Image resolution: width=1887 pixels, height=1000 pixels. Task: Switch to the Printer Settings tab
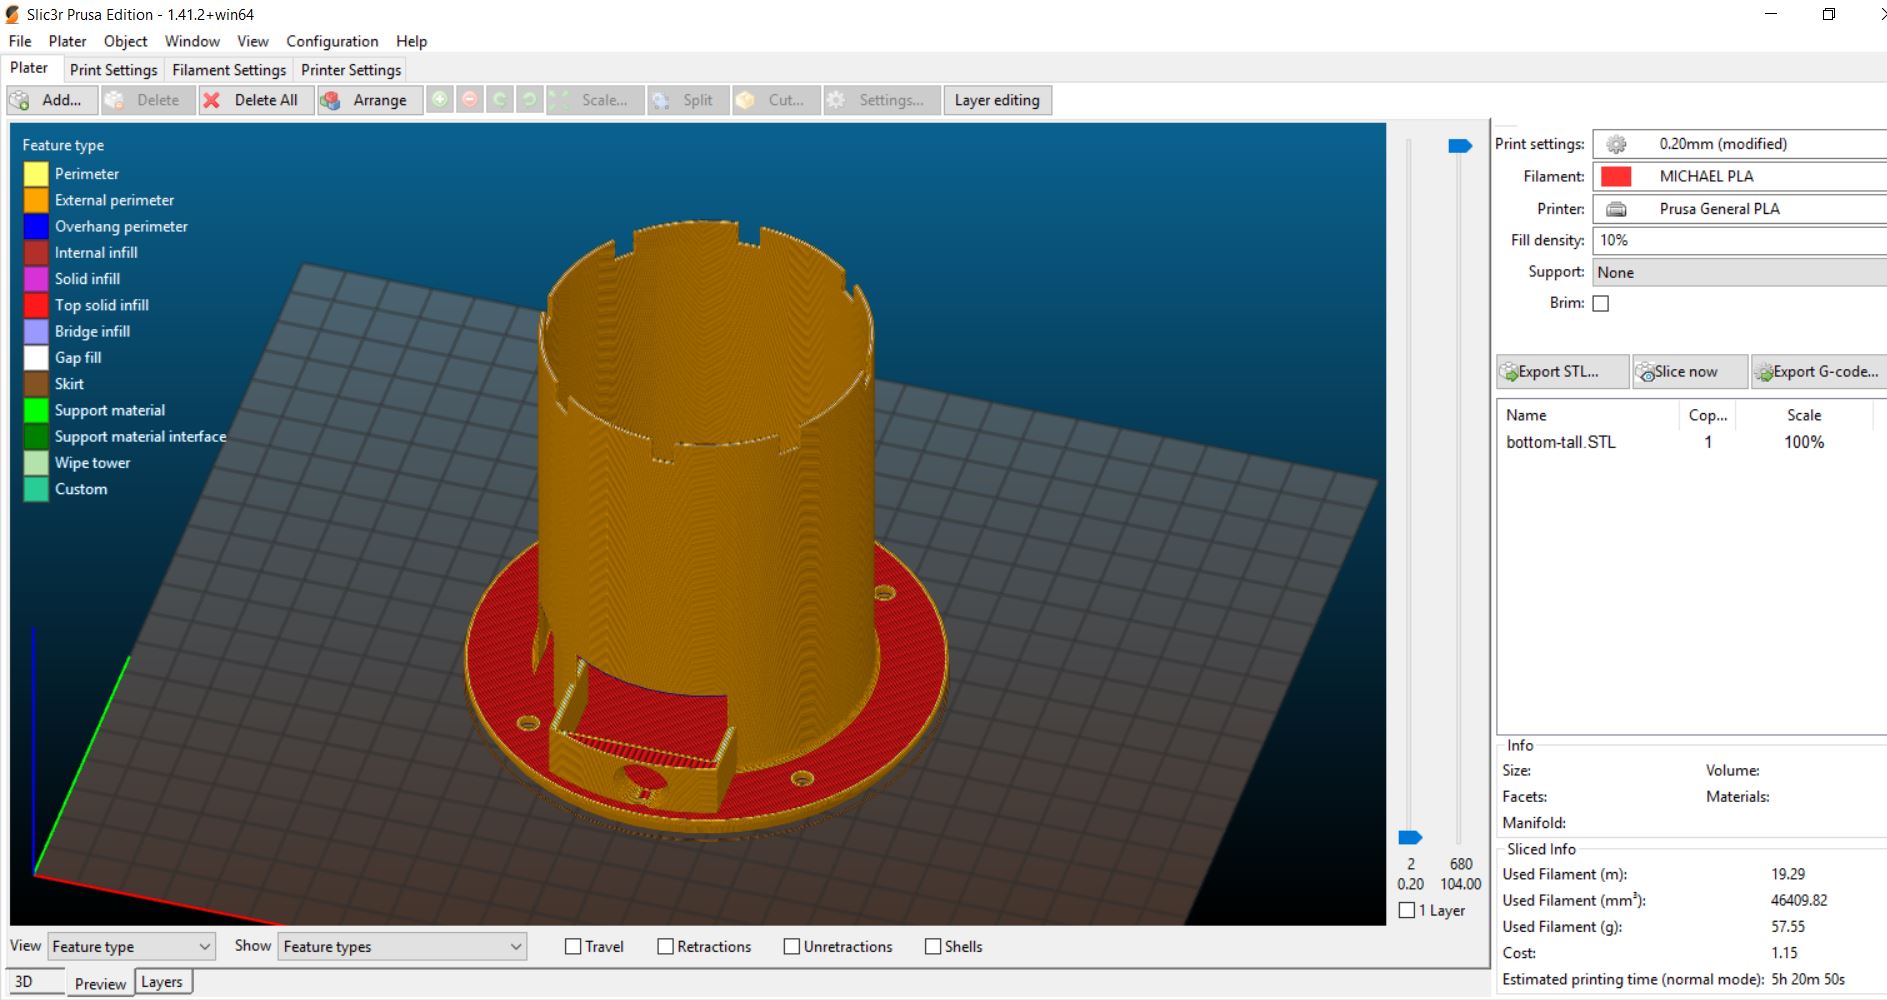pyautogui.click(x=351, y=70)
